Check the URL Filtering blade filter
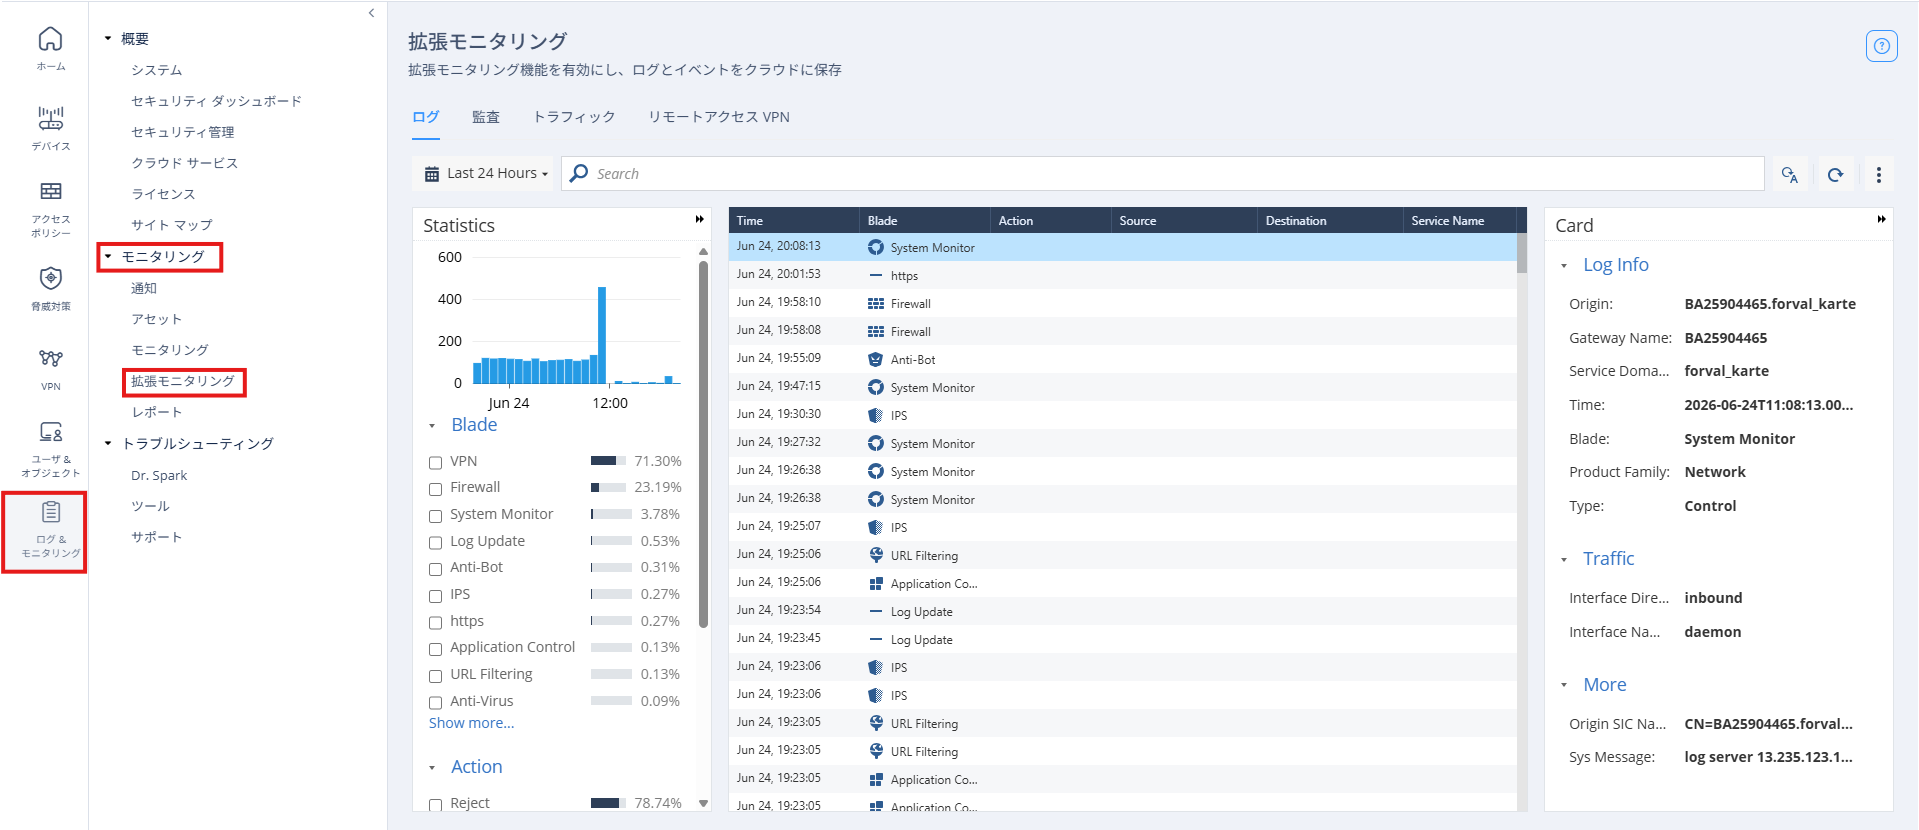Screen dimensions: 1919x830 coord(435,676)
